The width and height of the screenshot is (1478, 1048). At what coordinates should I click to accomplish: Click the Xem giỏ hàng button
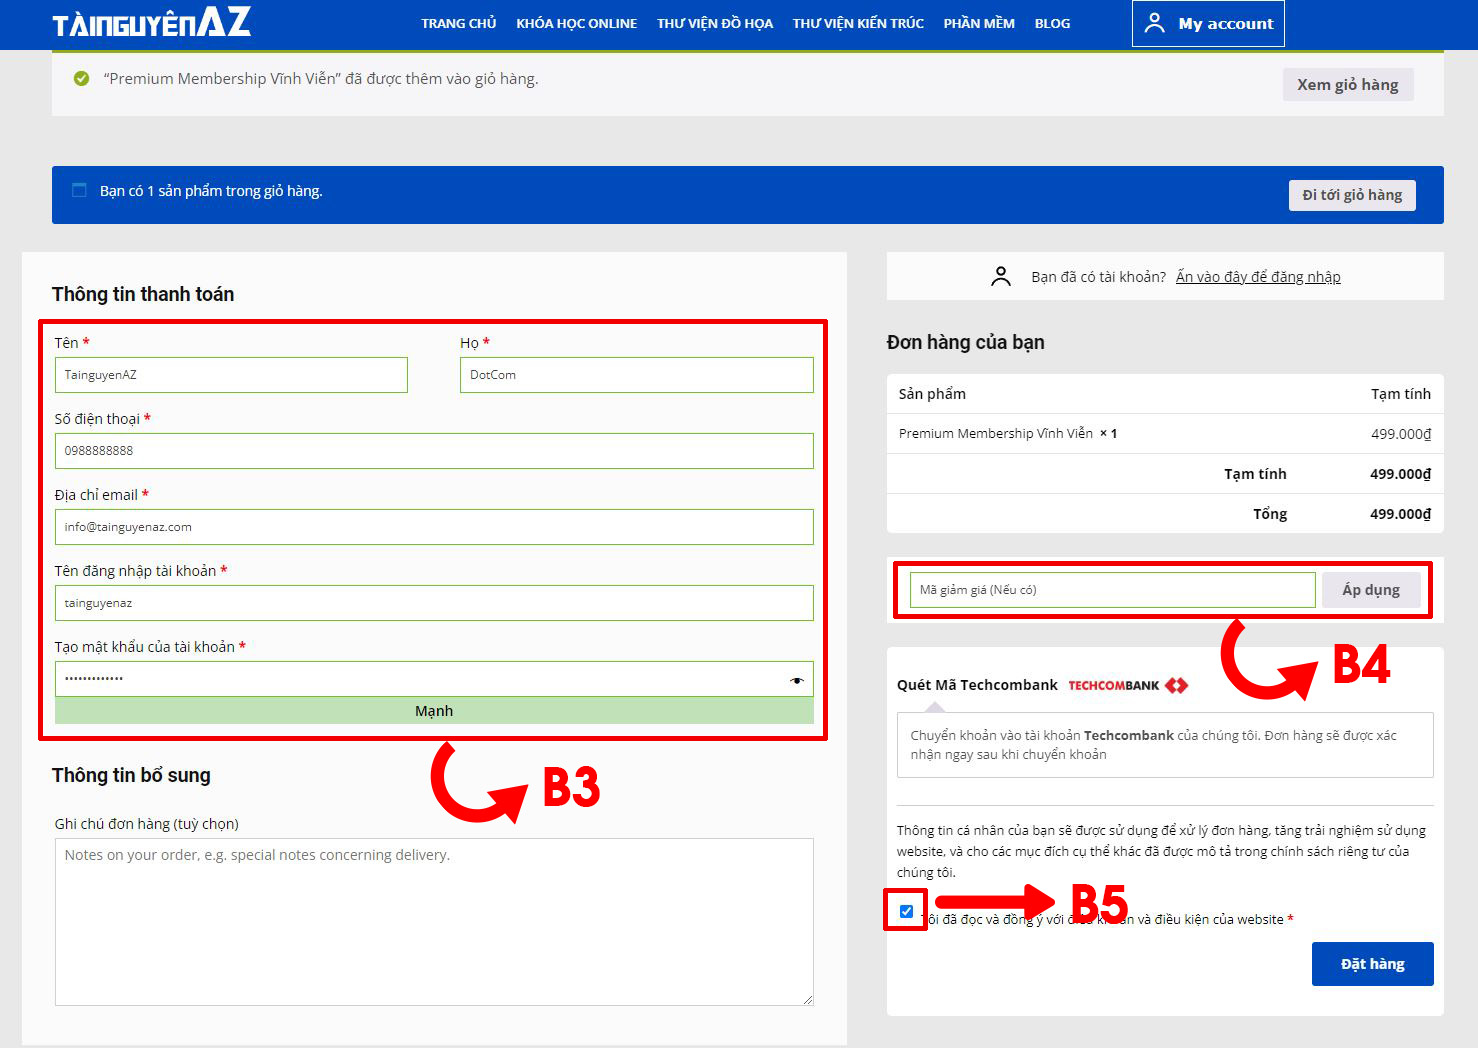pos(1347,85)
